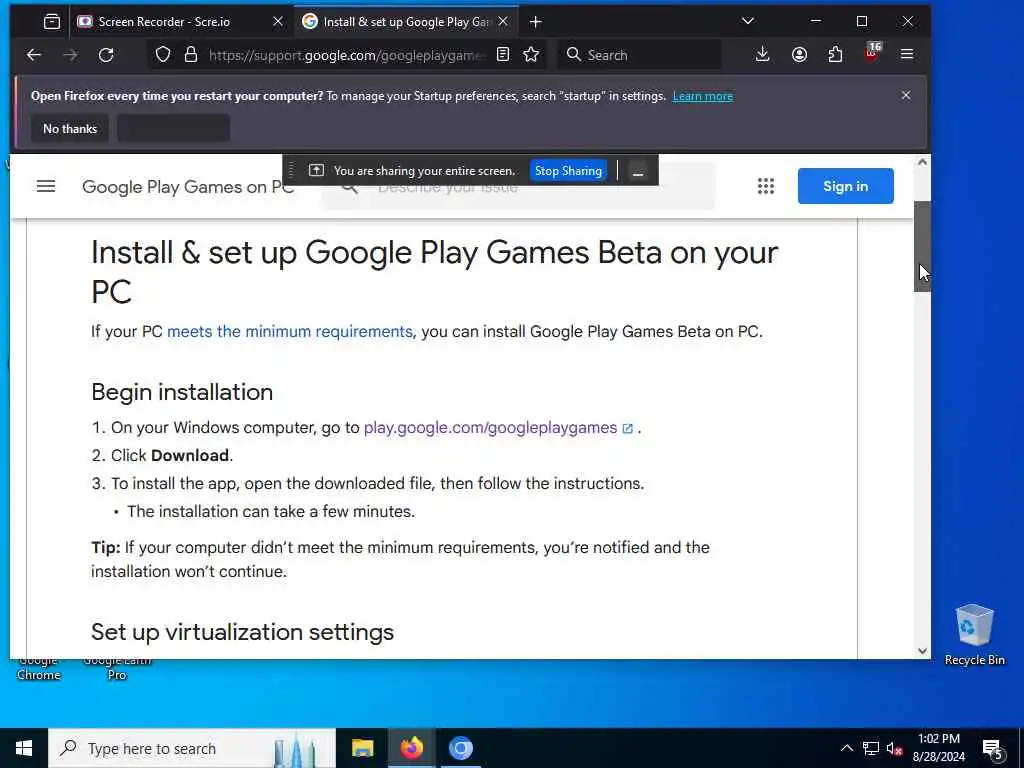Image resolution: width=1024 pixels, height=768 pixels.
Task: Open extensions puzzle icon
Action: pyautogui.click(x=835, y=55)
